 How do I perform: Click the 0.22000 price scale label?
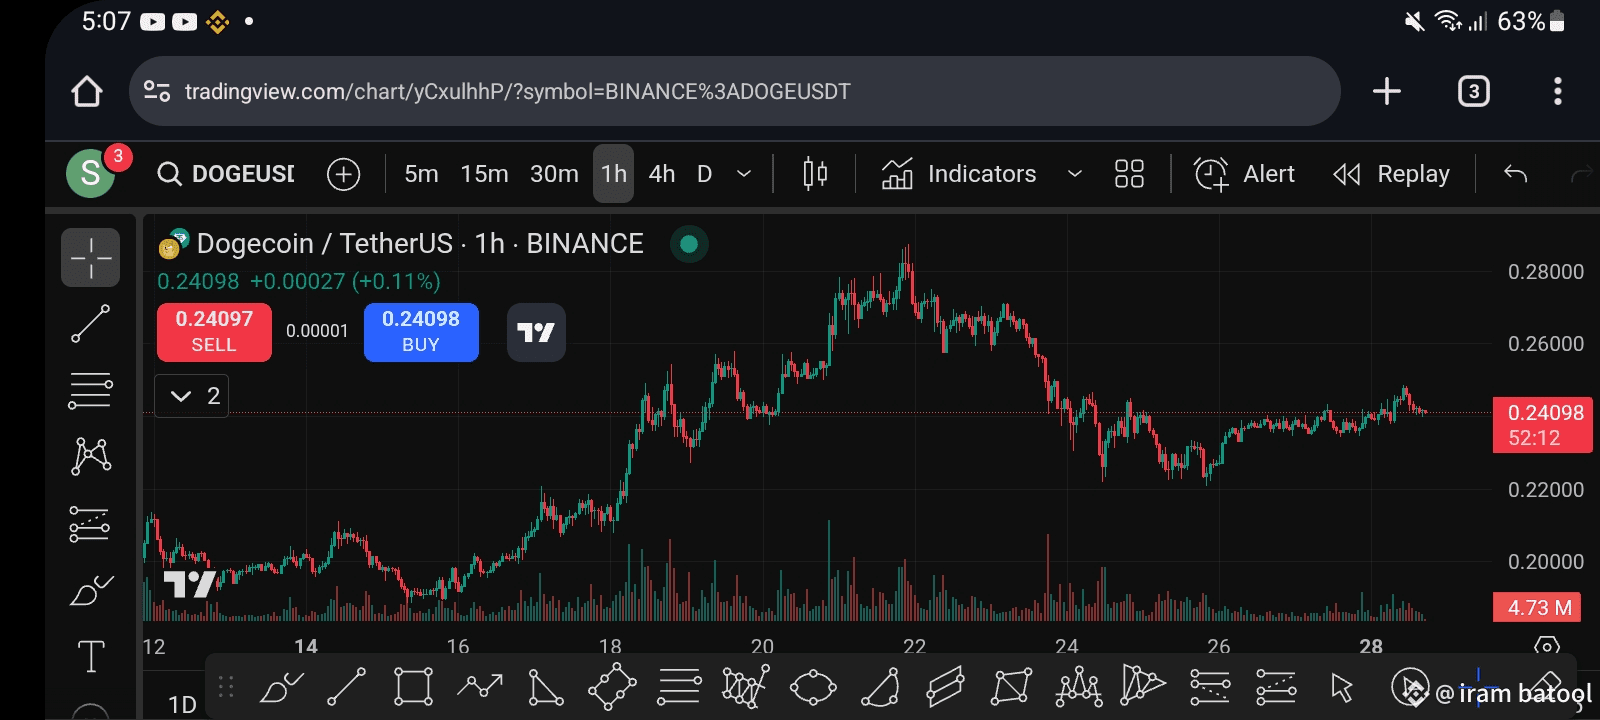tap(1545, 489)
